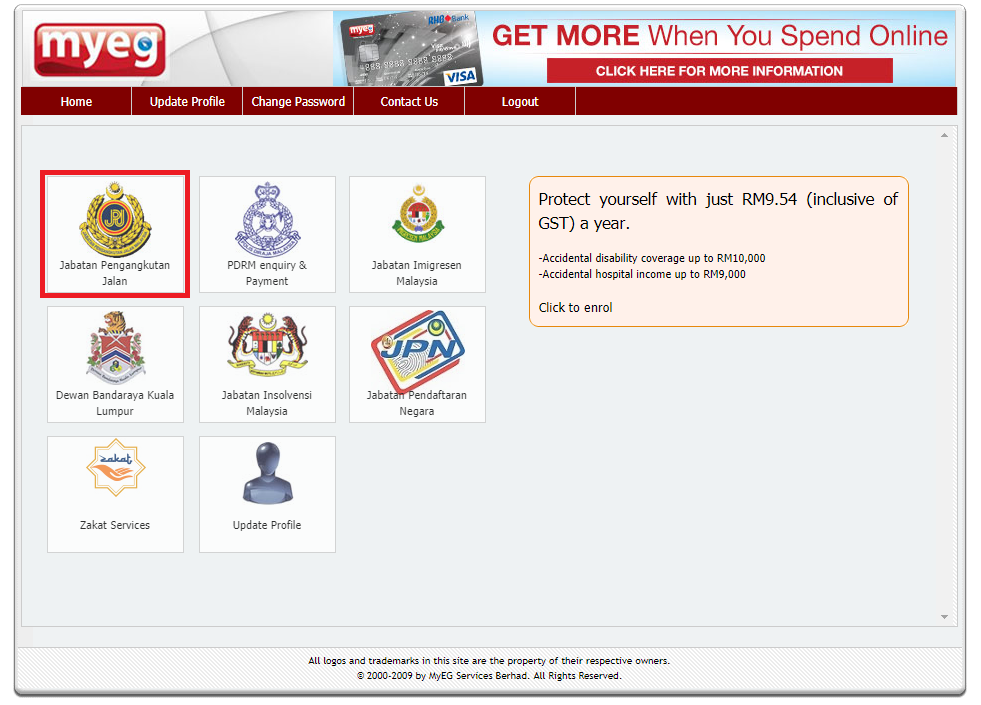Open the RM9.54 insurance promotion box
Viewport: 981px width, 705px height.
click(x=719, y=251)
